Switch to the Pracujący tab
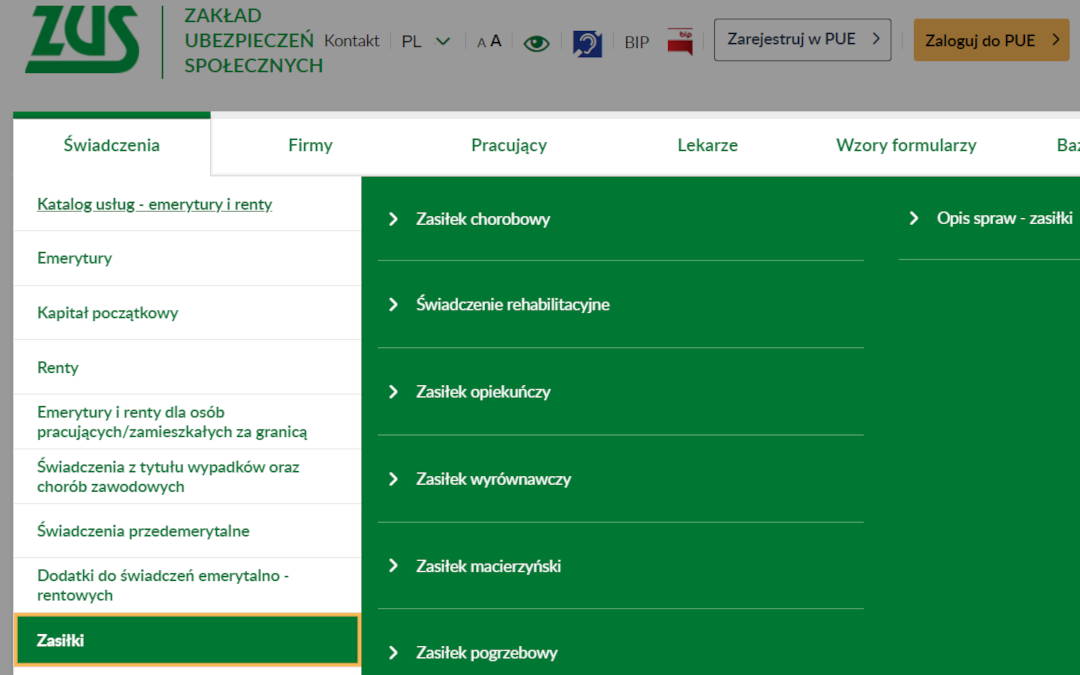Viewport: 1080px width, 675px height. [x=509, y=145]
